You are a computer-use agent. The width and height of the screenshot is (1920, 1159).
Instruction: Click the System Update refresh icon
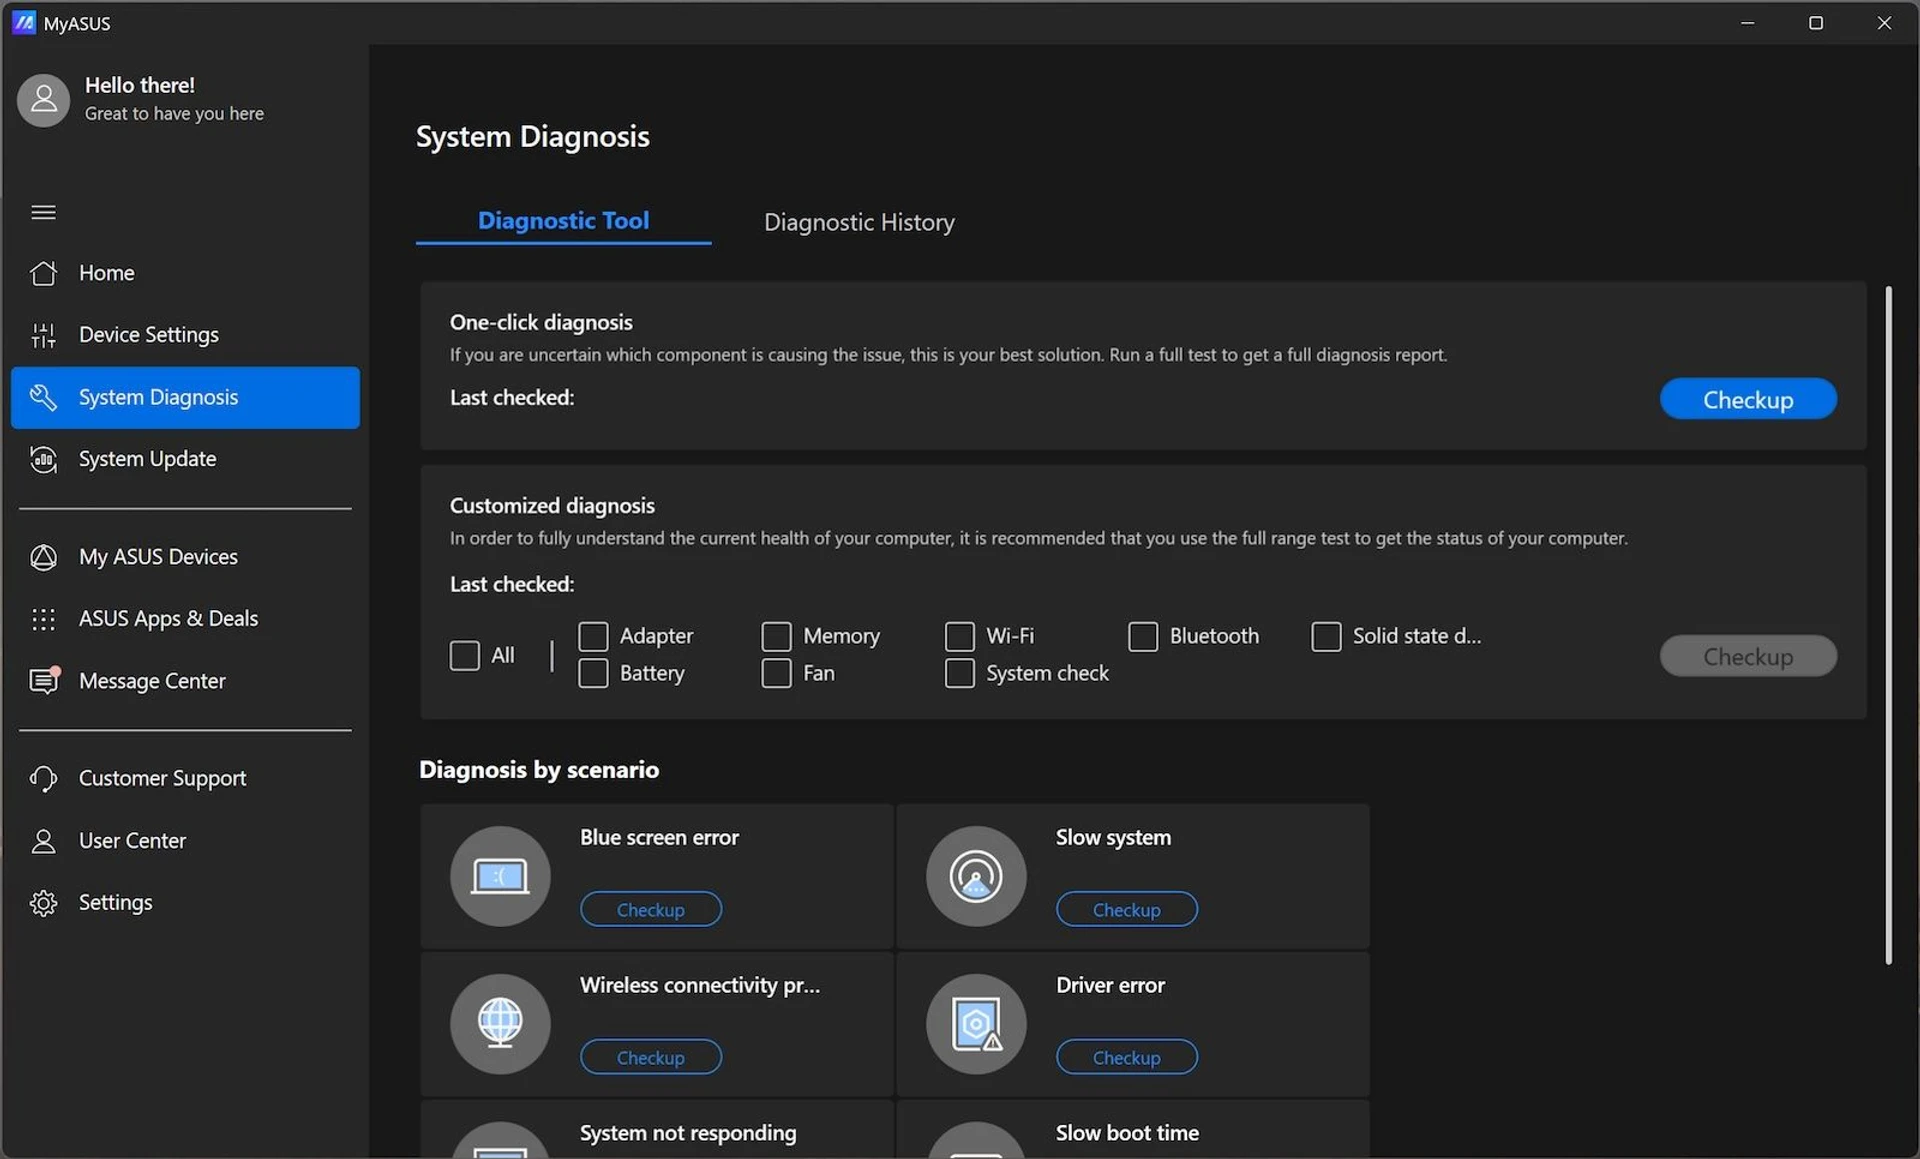pos(43,459)
